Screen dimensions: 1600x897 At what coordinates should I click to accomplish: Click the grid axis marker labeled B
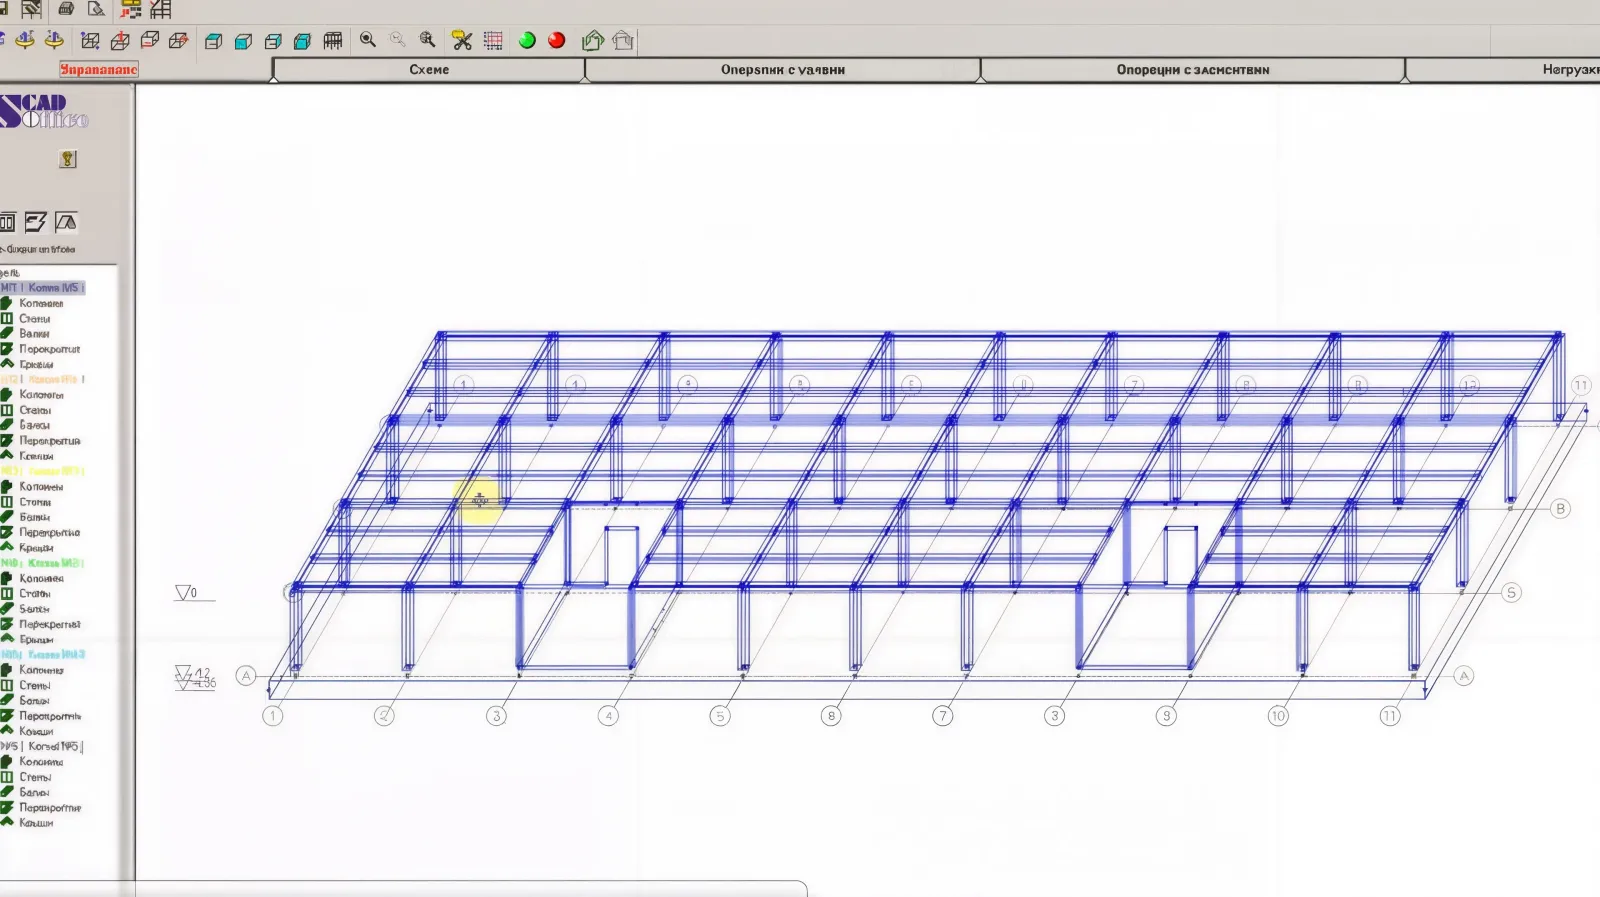click(x=1559, y=509)
